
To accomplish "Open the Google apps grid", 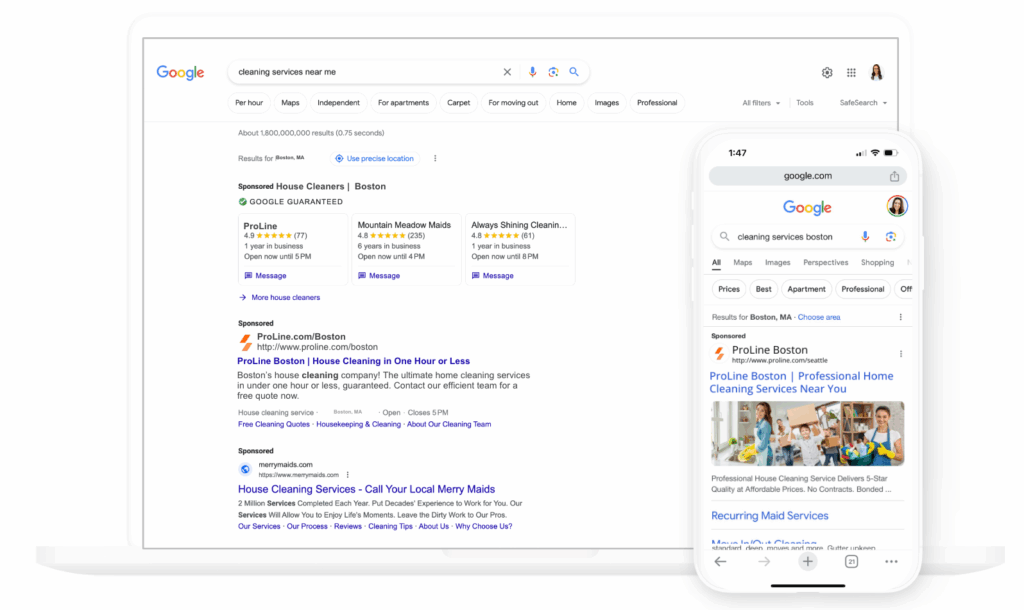I will tap(851, 72).
